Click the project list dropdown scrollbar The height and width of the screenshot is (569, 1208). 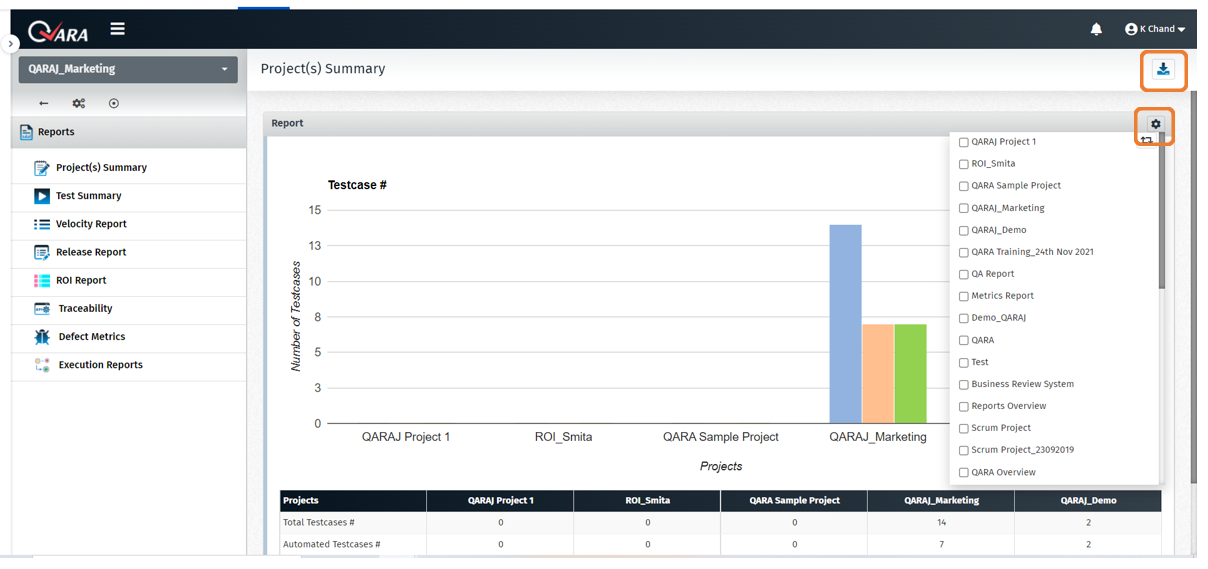[x=1161, y=210]
